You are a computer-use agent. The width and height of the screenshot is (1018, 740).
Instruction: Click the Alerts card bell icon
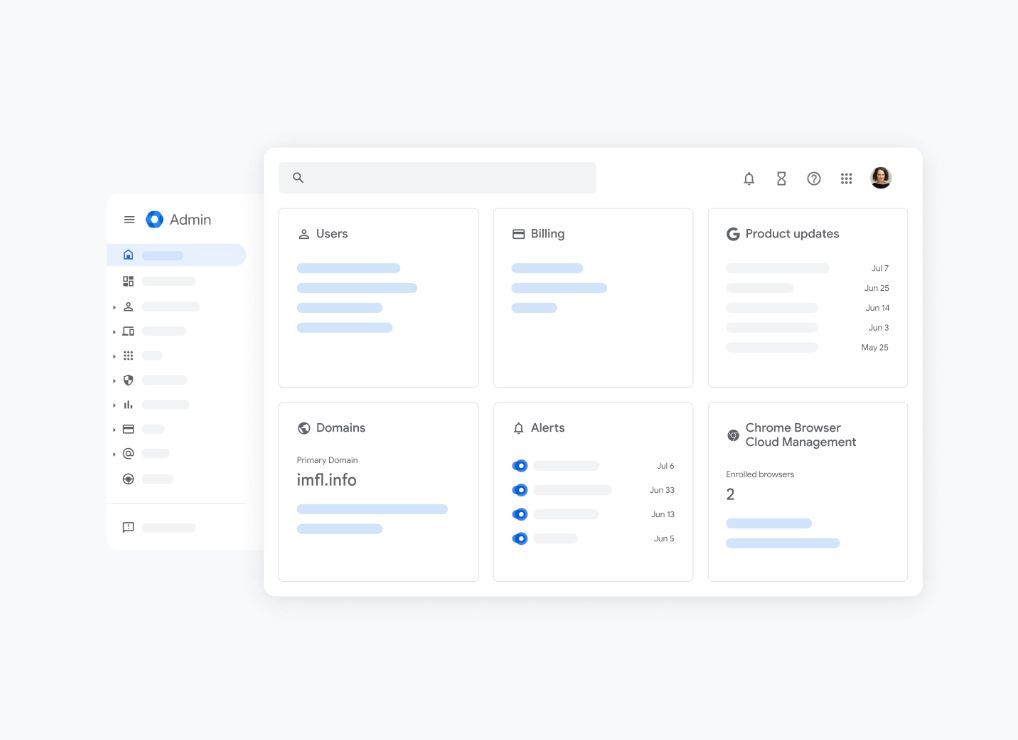(518, 428)
